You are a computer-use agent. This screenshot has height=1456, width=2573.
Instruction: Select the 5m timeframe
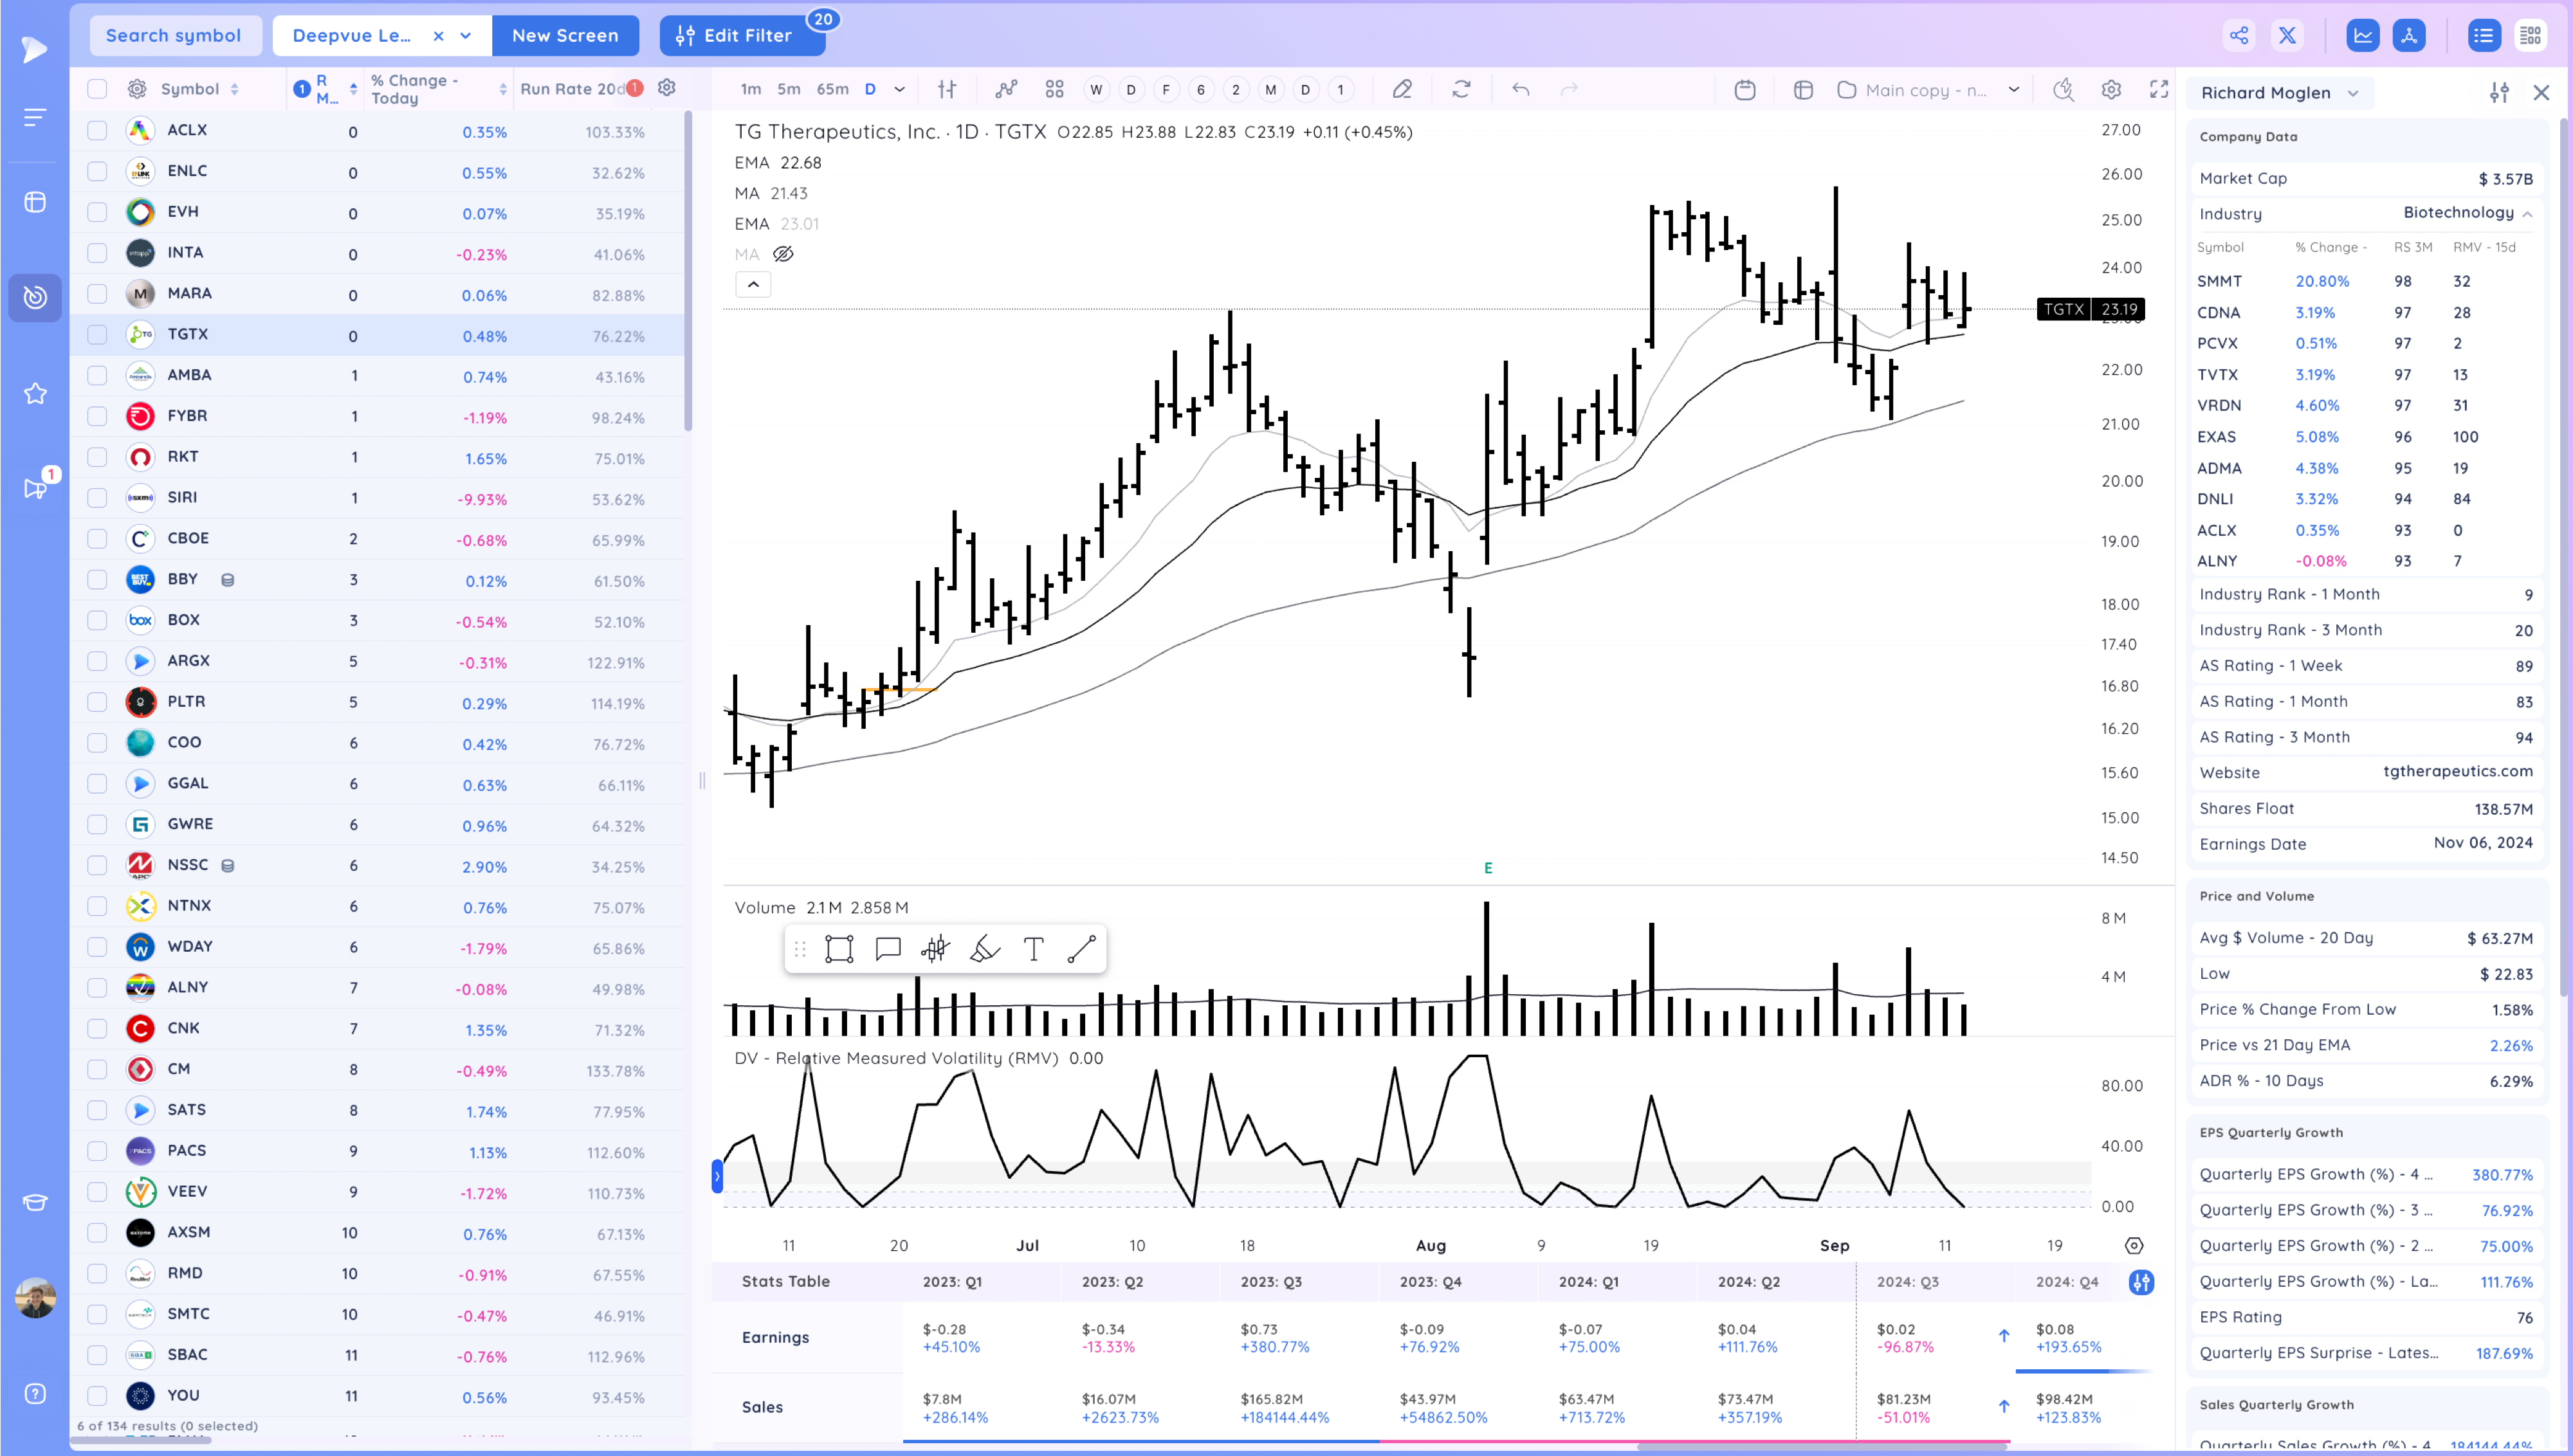788,90
